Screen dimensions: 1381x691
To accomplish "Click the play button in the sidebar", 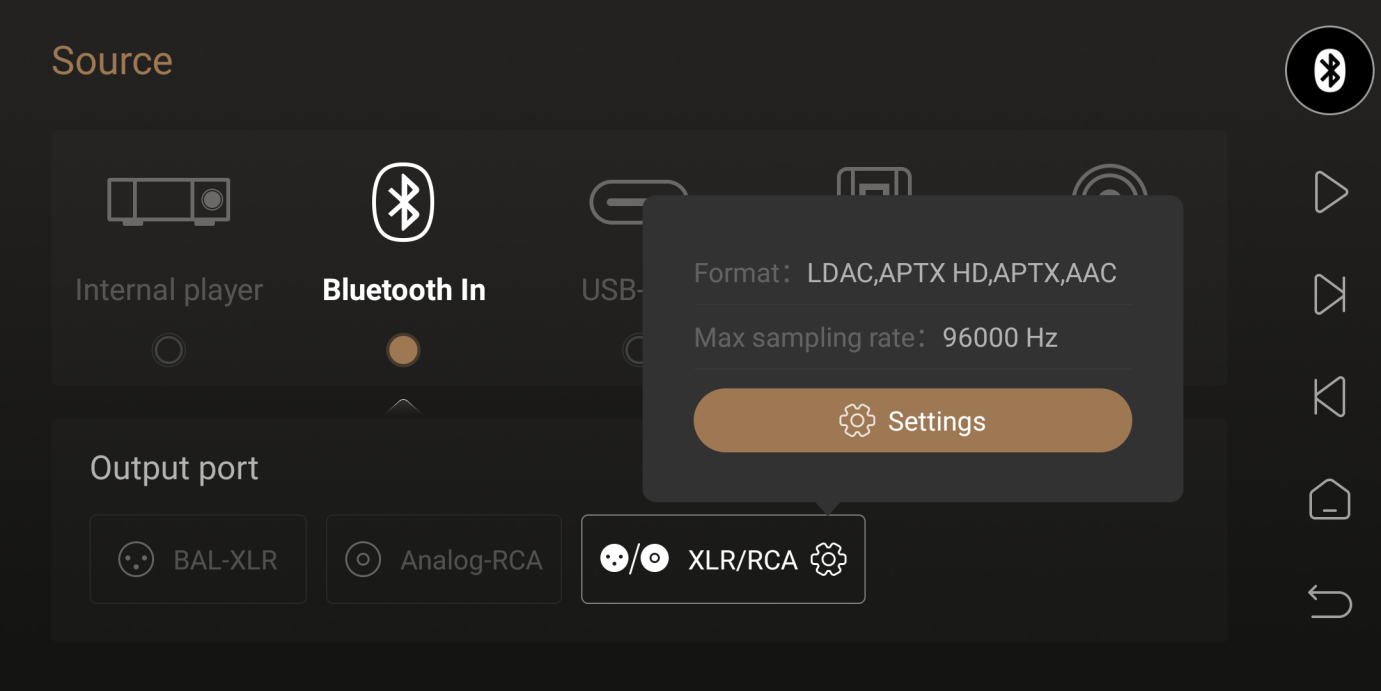I will (1330, 192).
